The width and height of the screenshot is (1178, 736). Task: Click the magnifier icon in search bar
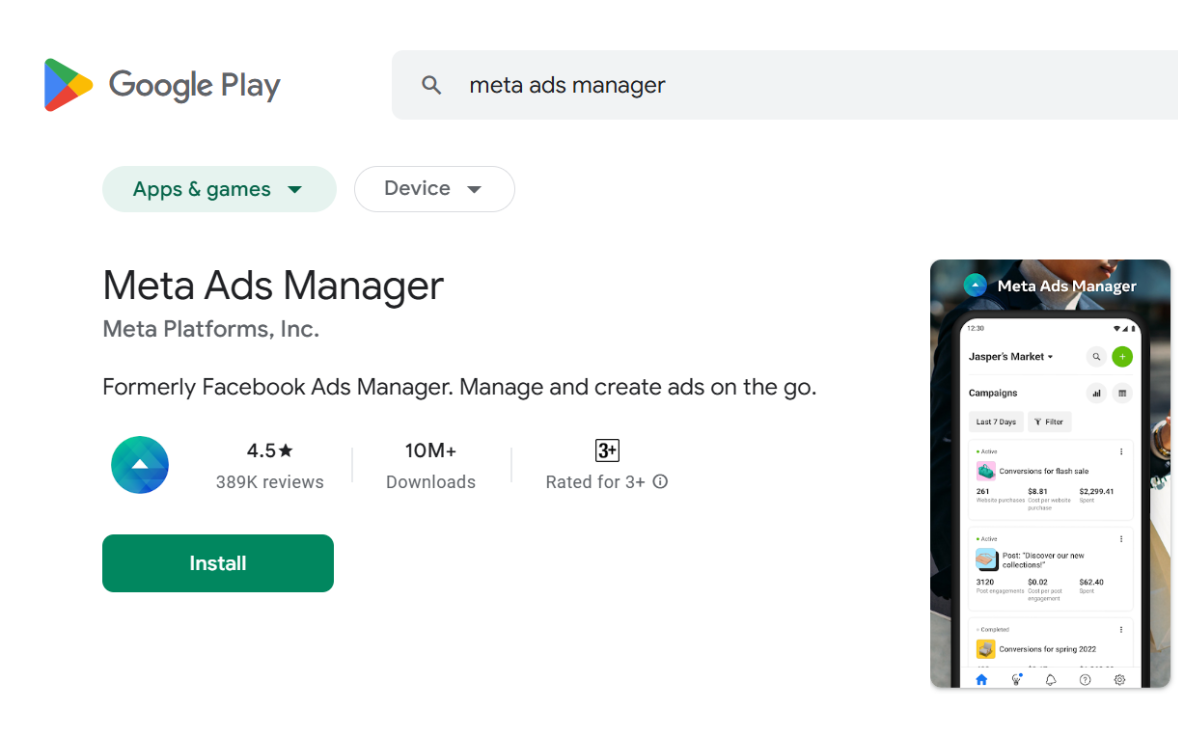tap(431, 85)
